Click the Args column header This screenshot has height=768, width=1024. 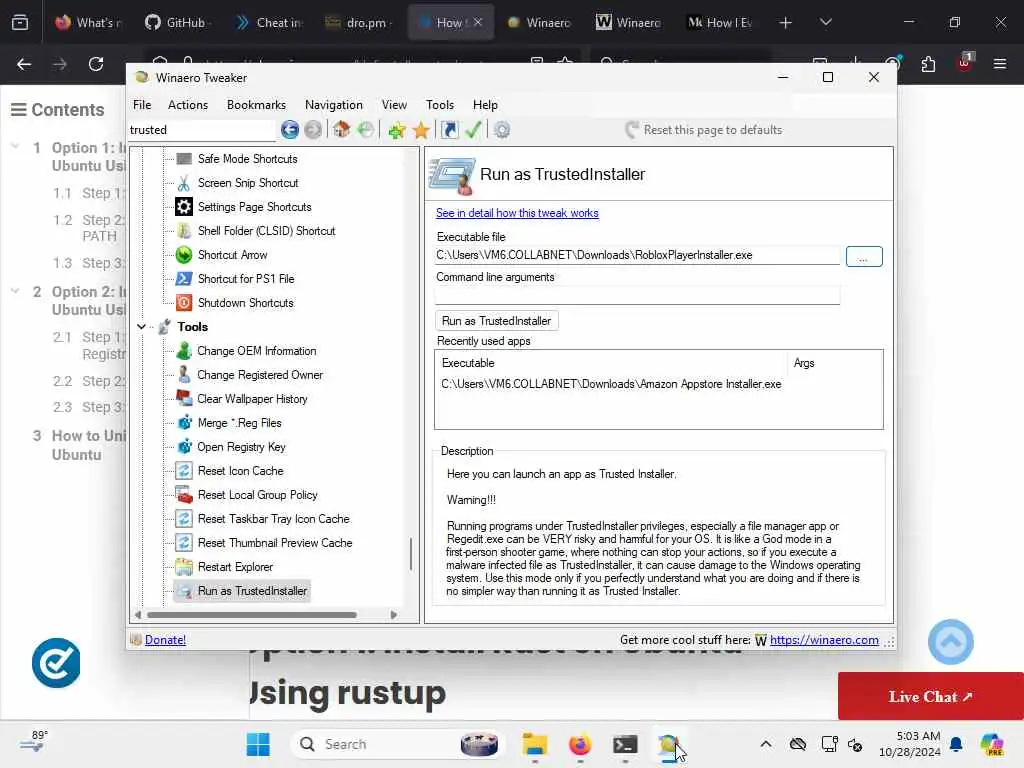(835, 363)
